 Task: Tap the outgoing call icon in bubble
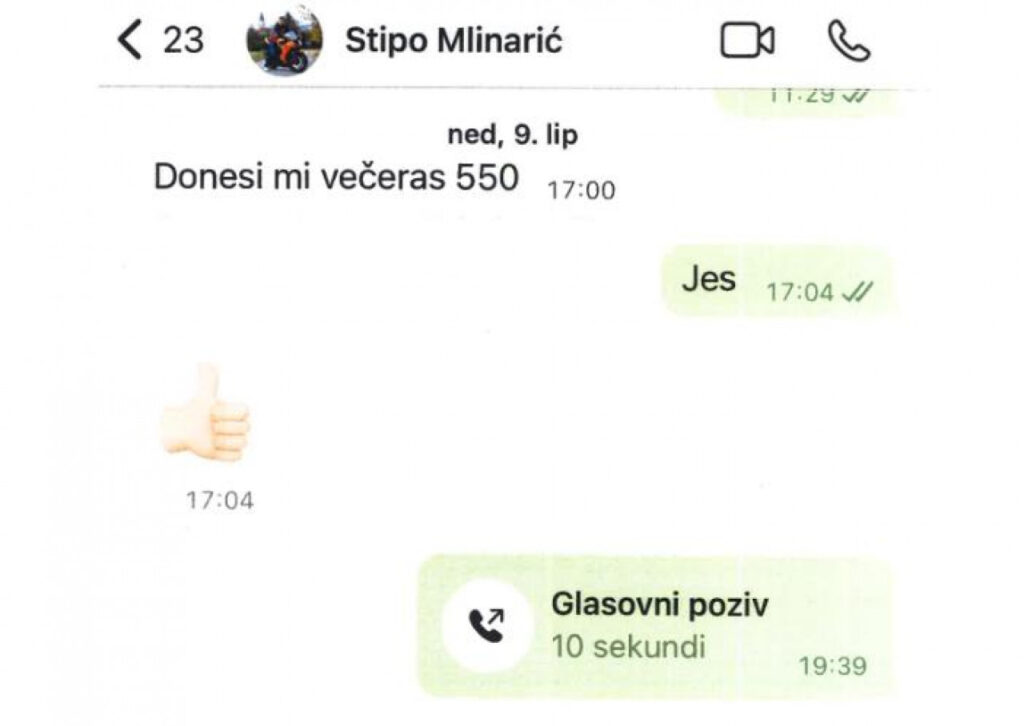[487, 625]
